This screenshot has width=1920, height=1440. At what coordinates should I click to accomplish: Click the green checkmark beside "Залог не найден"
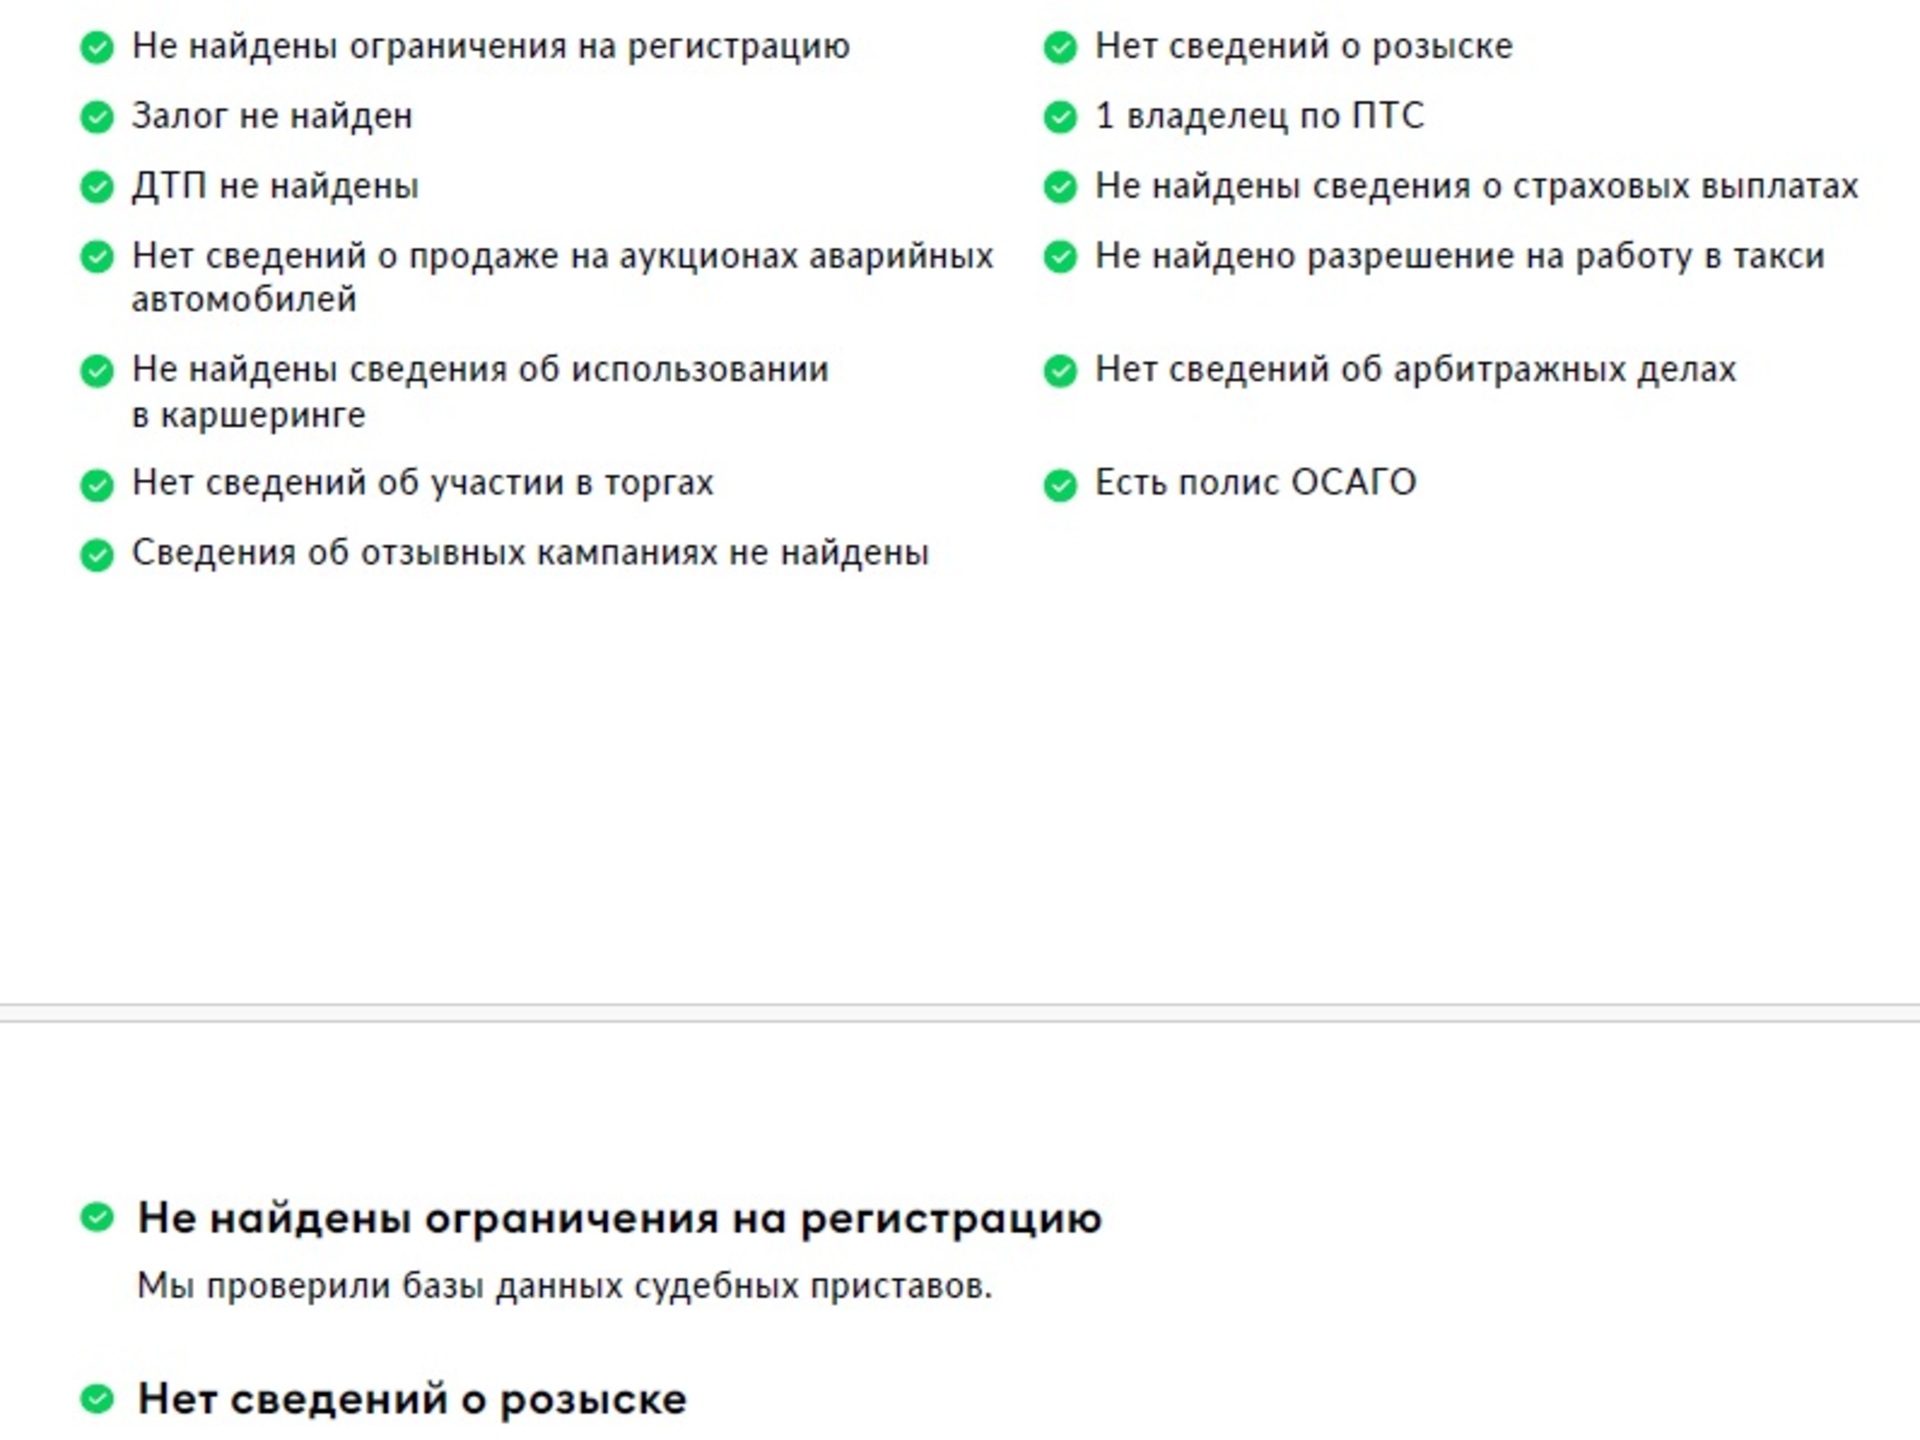pos(97,117)
